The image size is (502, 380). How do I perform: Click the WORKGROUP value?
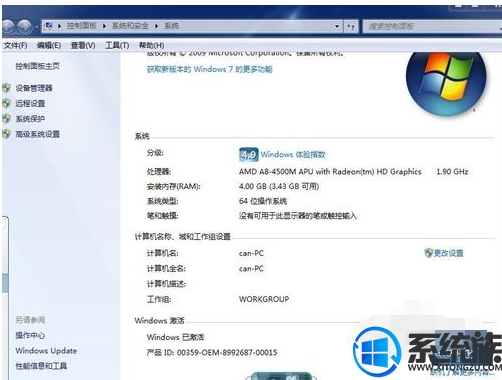tap(264, 299)
